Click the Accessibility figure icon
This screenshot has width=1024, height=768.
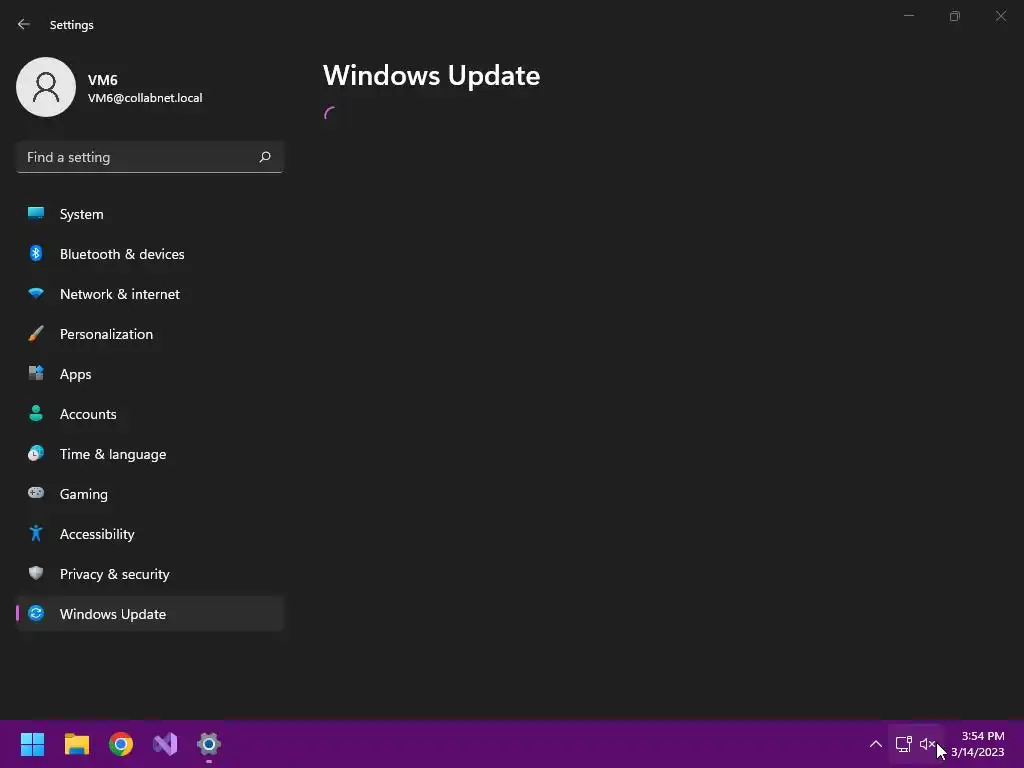click(x=36, y=533)
